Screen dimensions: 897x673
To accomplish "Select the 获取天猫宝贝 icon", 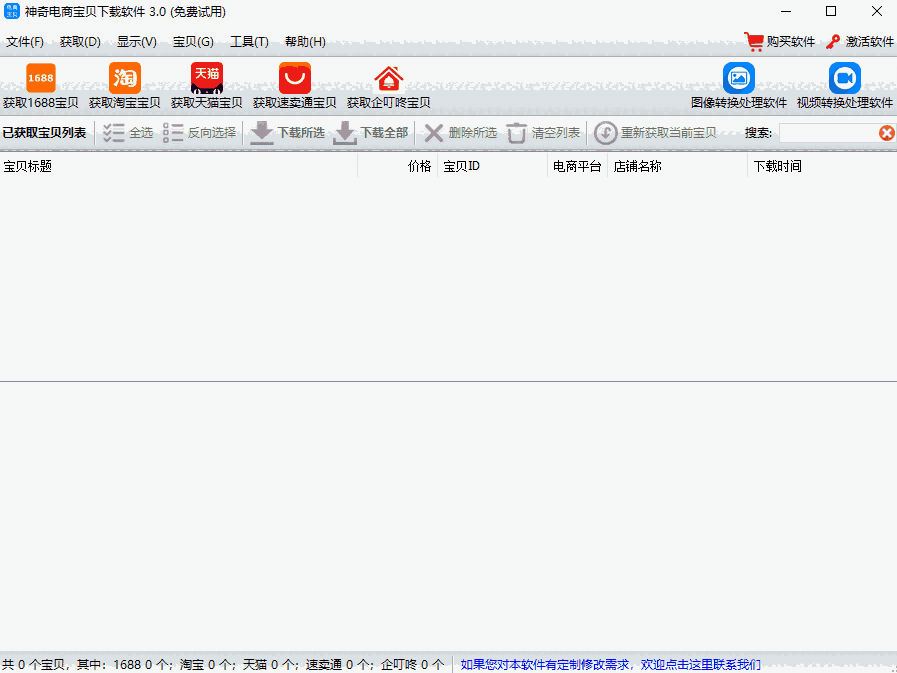I will 207,78.
